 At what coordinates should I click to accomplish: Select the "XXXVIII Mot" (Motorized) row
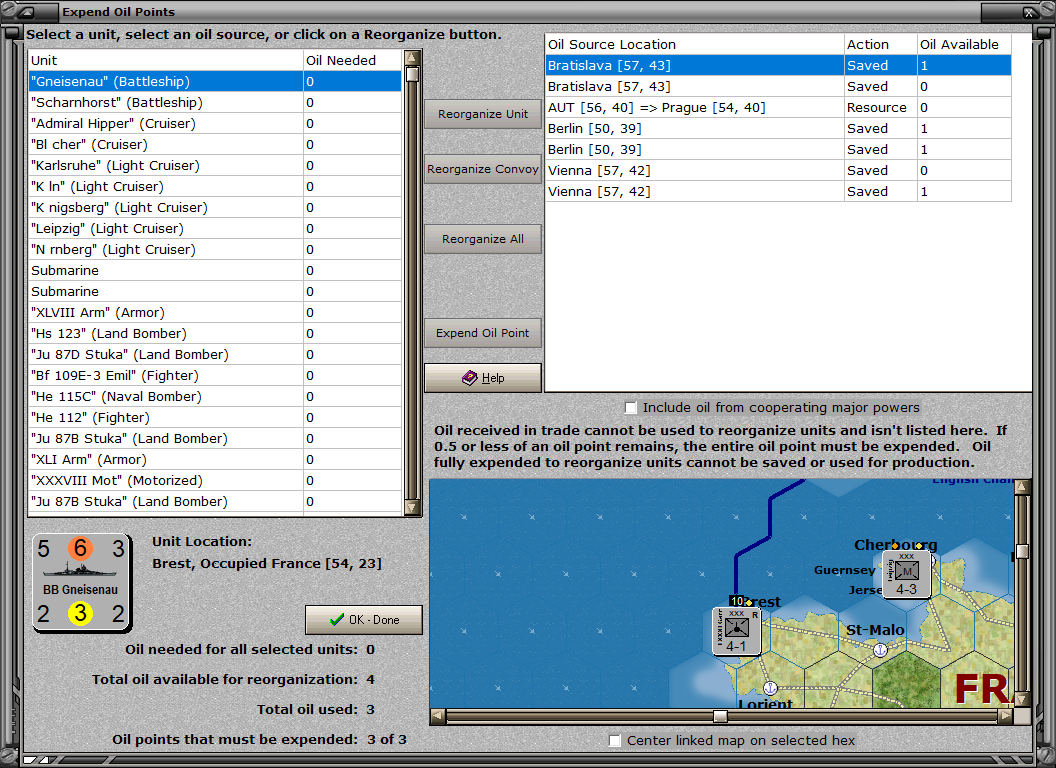(215, 480)
